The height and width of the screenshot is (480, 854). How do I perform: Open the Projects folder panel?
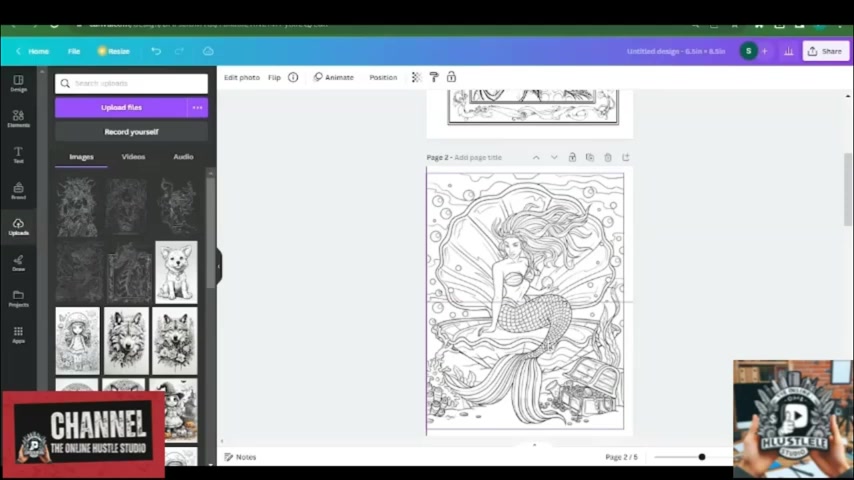(x=19, y=299)
